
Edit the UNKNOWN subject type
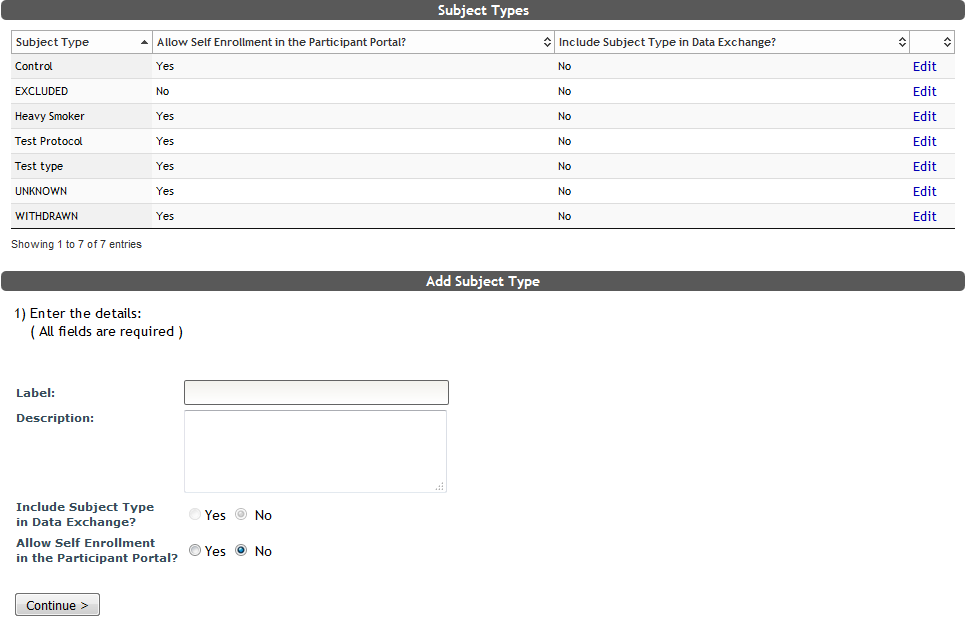tap(923, 191)
